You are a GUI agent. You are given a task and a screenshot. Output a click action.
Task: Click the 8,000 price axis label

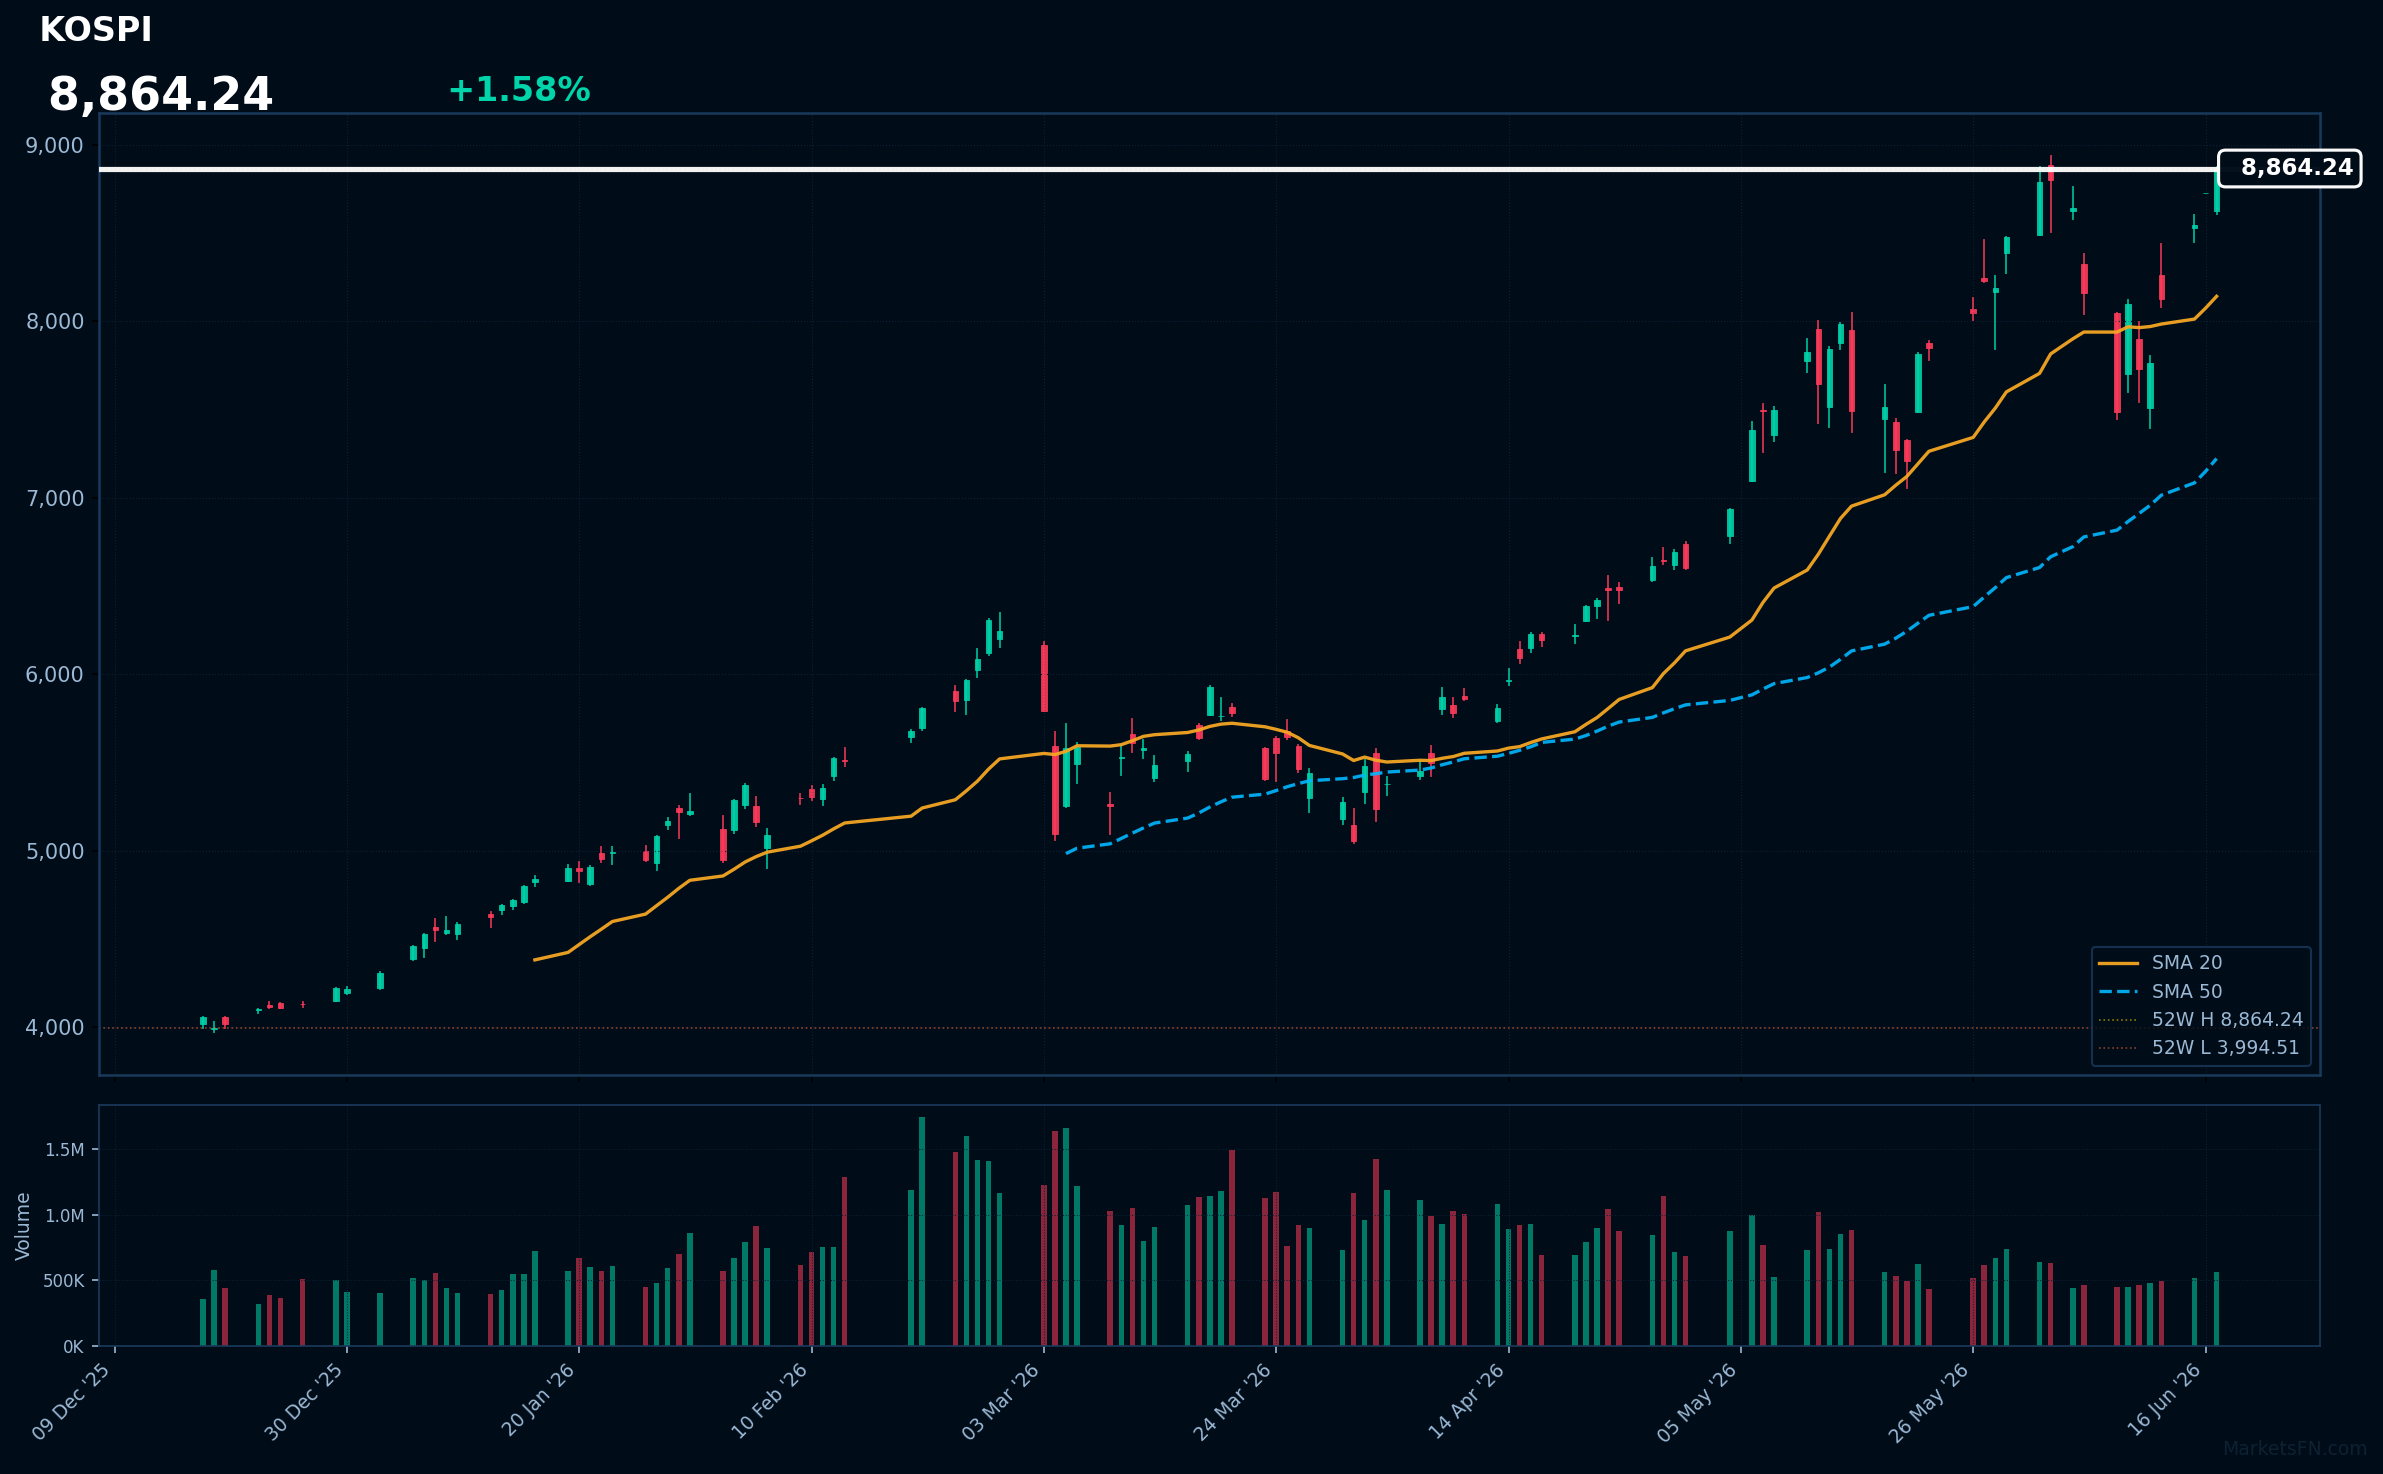[x=55, y=322]
